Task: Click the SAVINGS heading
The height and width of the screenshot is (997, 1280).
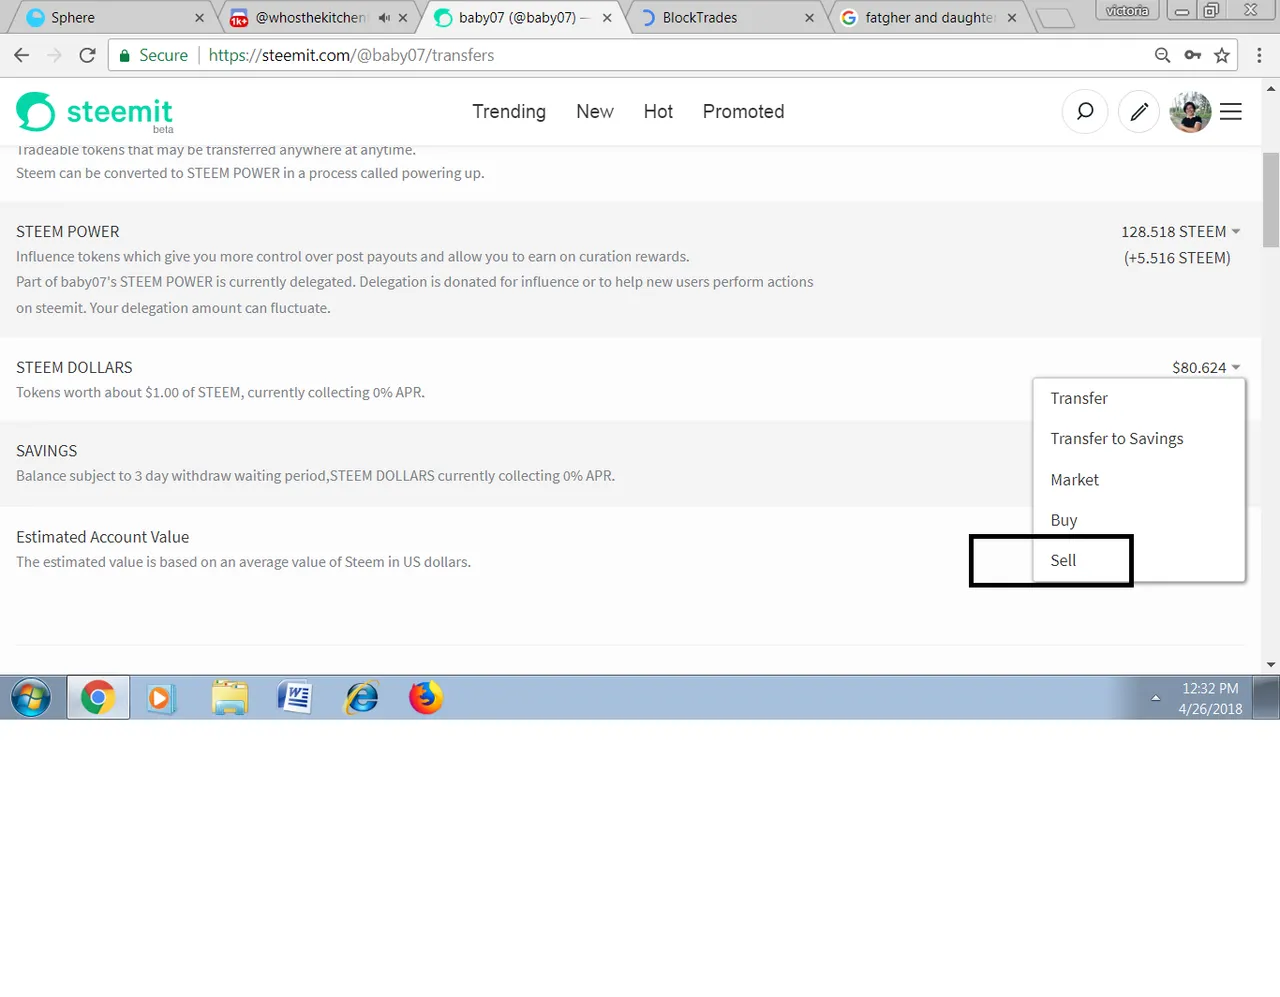Action: pos(47,451)
